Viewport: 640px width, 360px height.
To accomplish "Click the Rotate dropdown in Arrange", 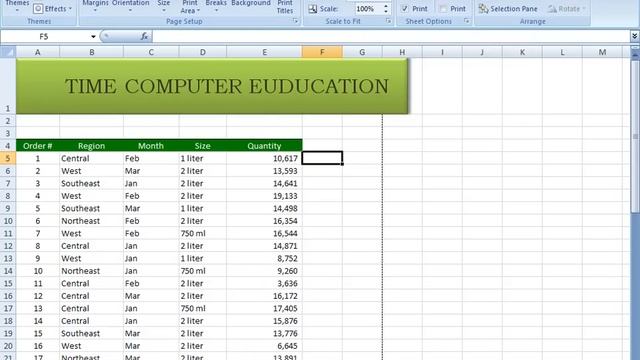I will pos(567,9).
